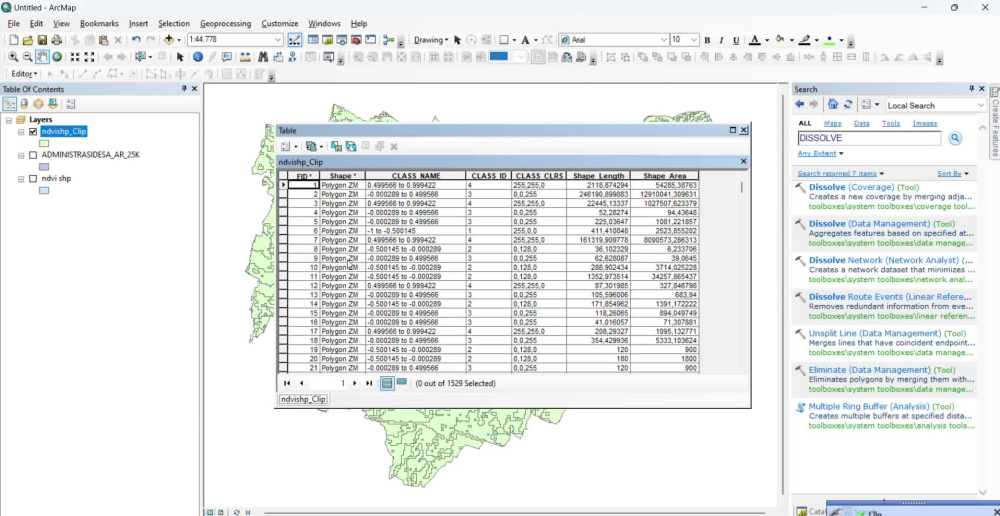The height and width of the screenshot is (516, 1000).
Task: Click the ndvi shp blue symbol swatch
Action: (44, 190)
